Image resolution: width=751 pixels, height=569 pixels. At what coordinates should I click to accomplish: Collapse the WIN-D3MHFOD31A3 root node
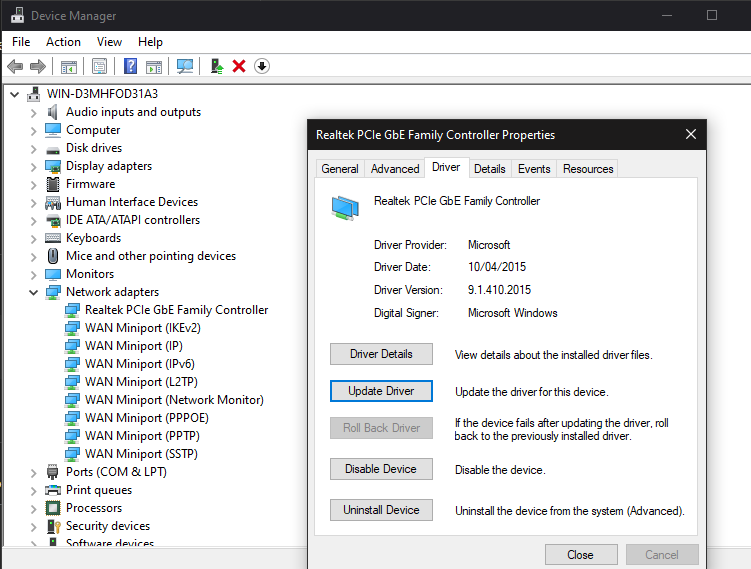click(x=15, y=94)
